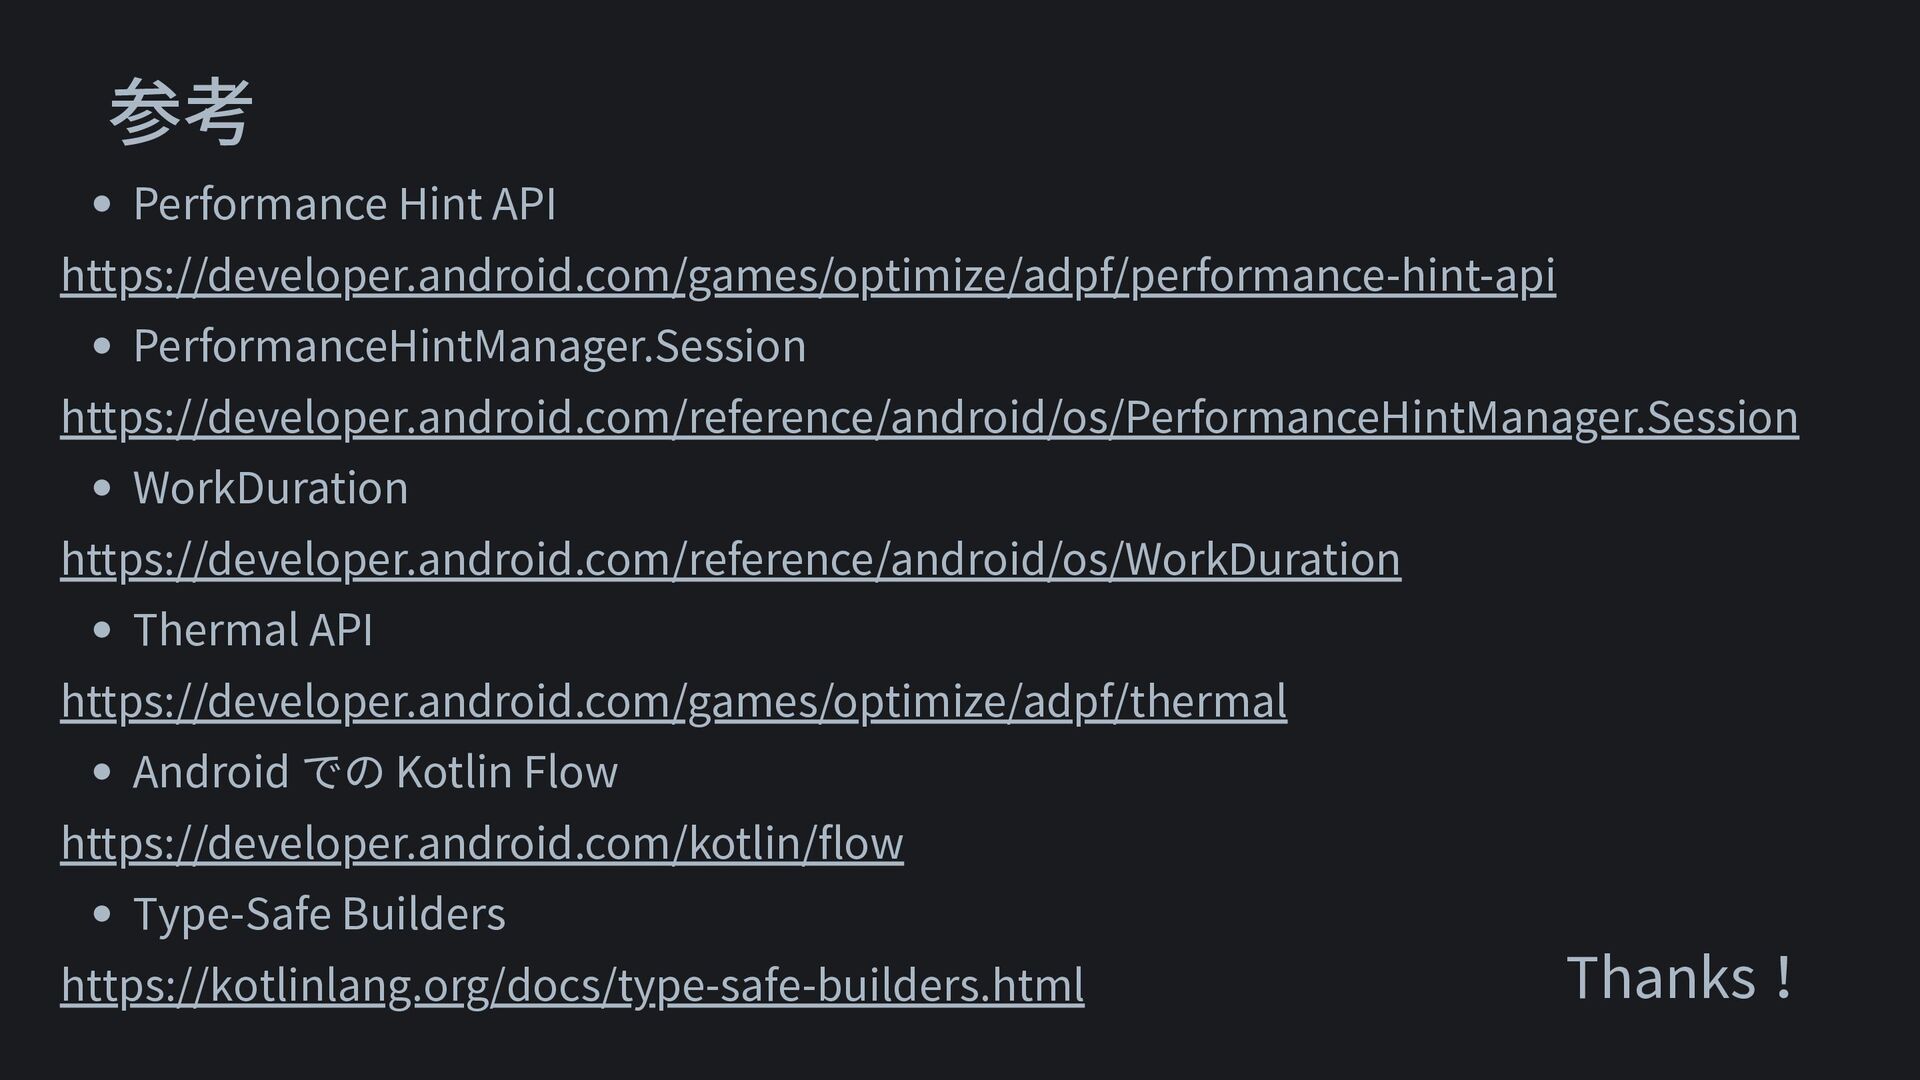Click the "Thanks！" text
This screenshot has height=1080, width=1920.
(1679, 977)
